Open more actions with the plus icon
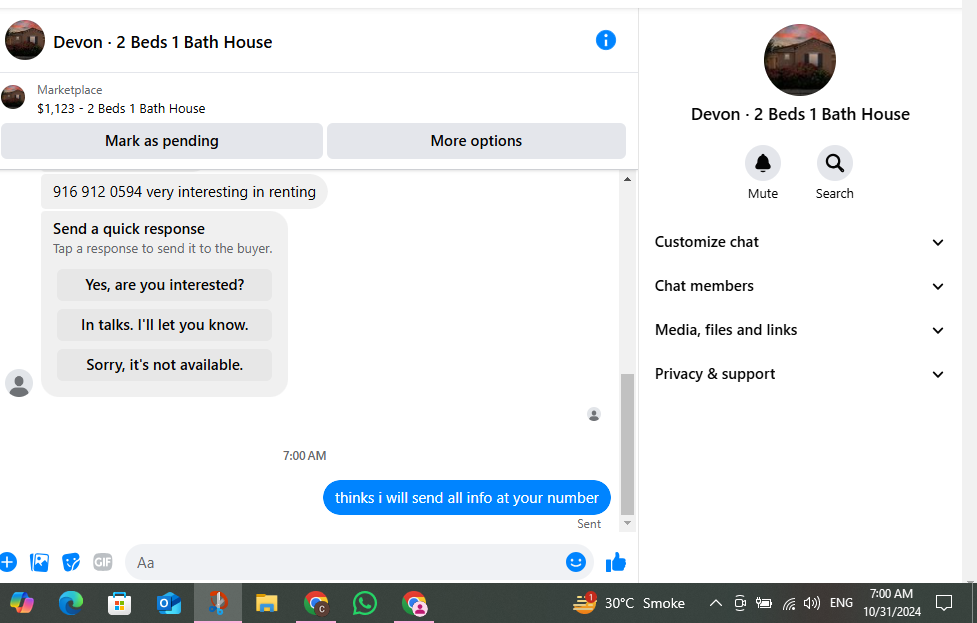Viewport: 977px width, 623px height. pyautogui.click(x=7, y=563)
